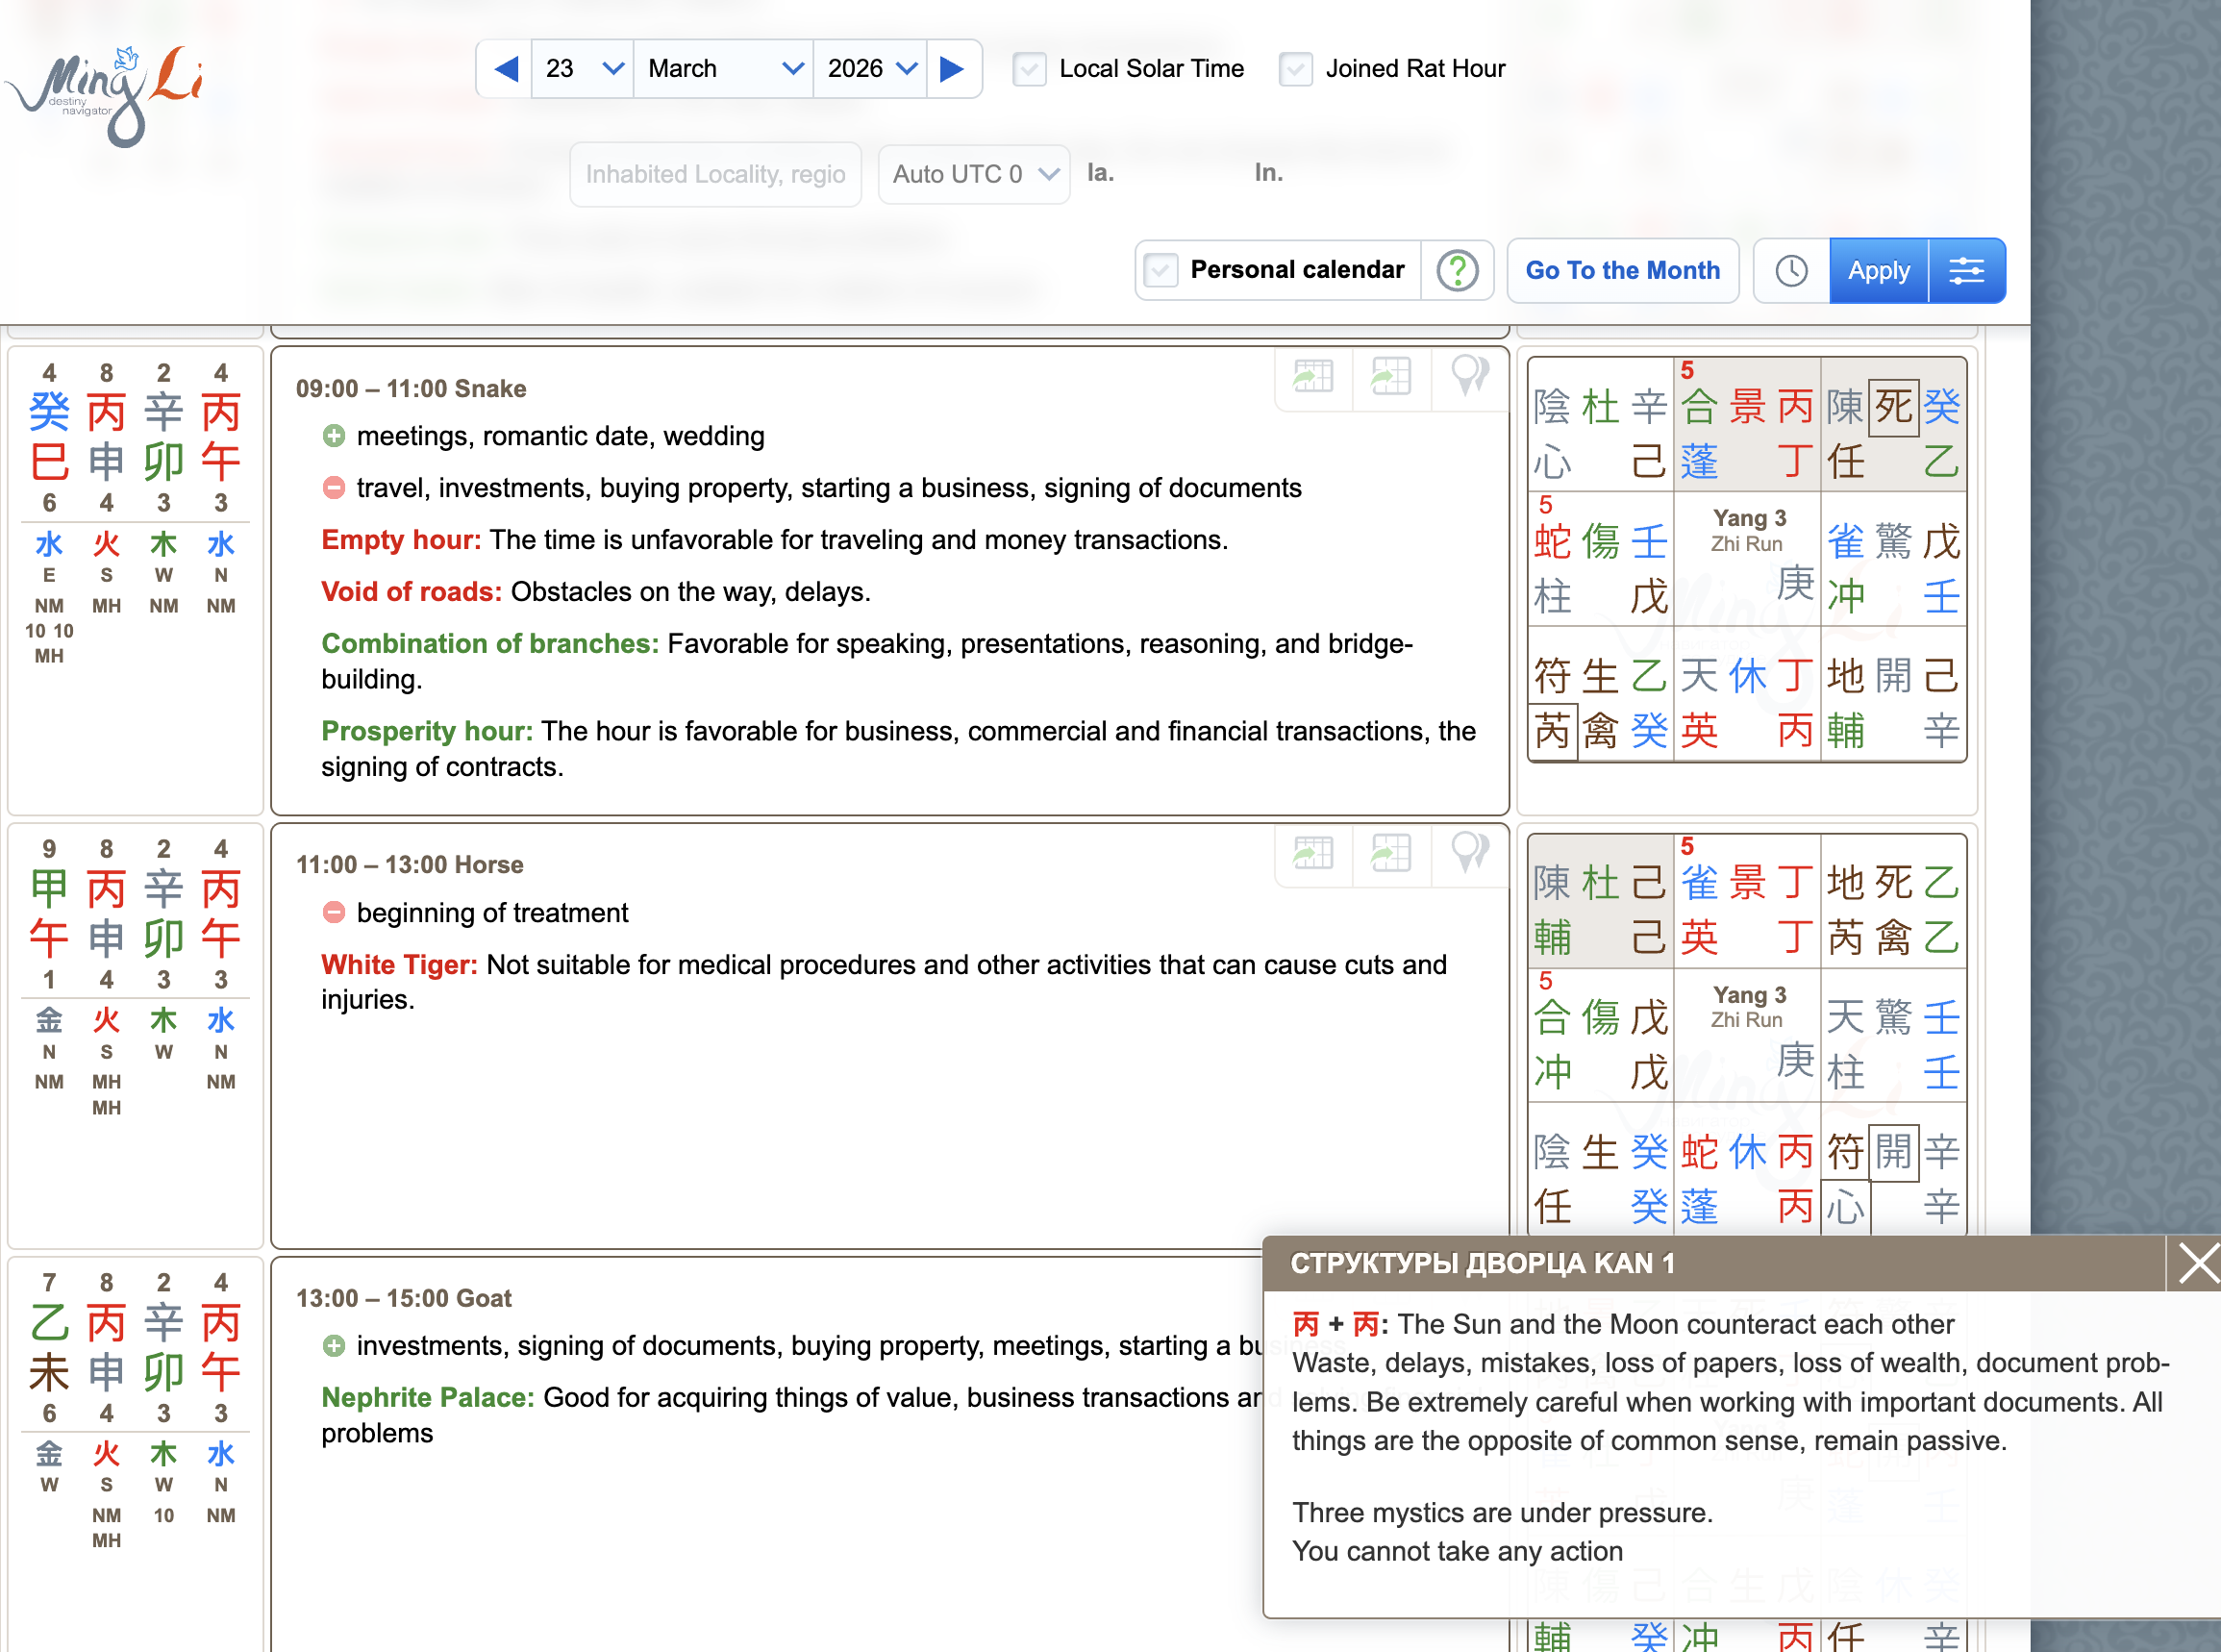The width and height of the screenshot is (2221, 1652).
Task: Disable the Joined Rat Hour option
Action: (1295, 68)
